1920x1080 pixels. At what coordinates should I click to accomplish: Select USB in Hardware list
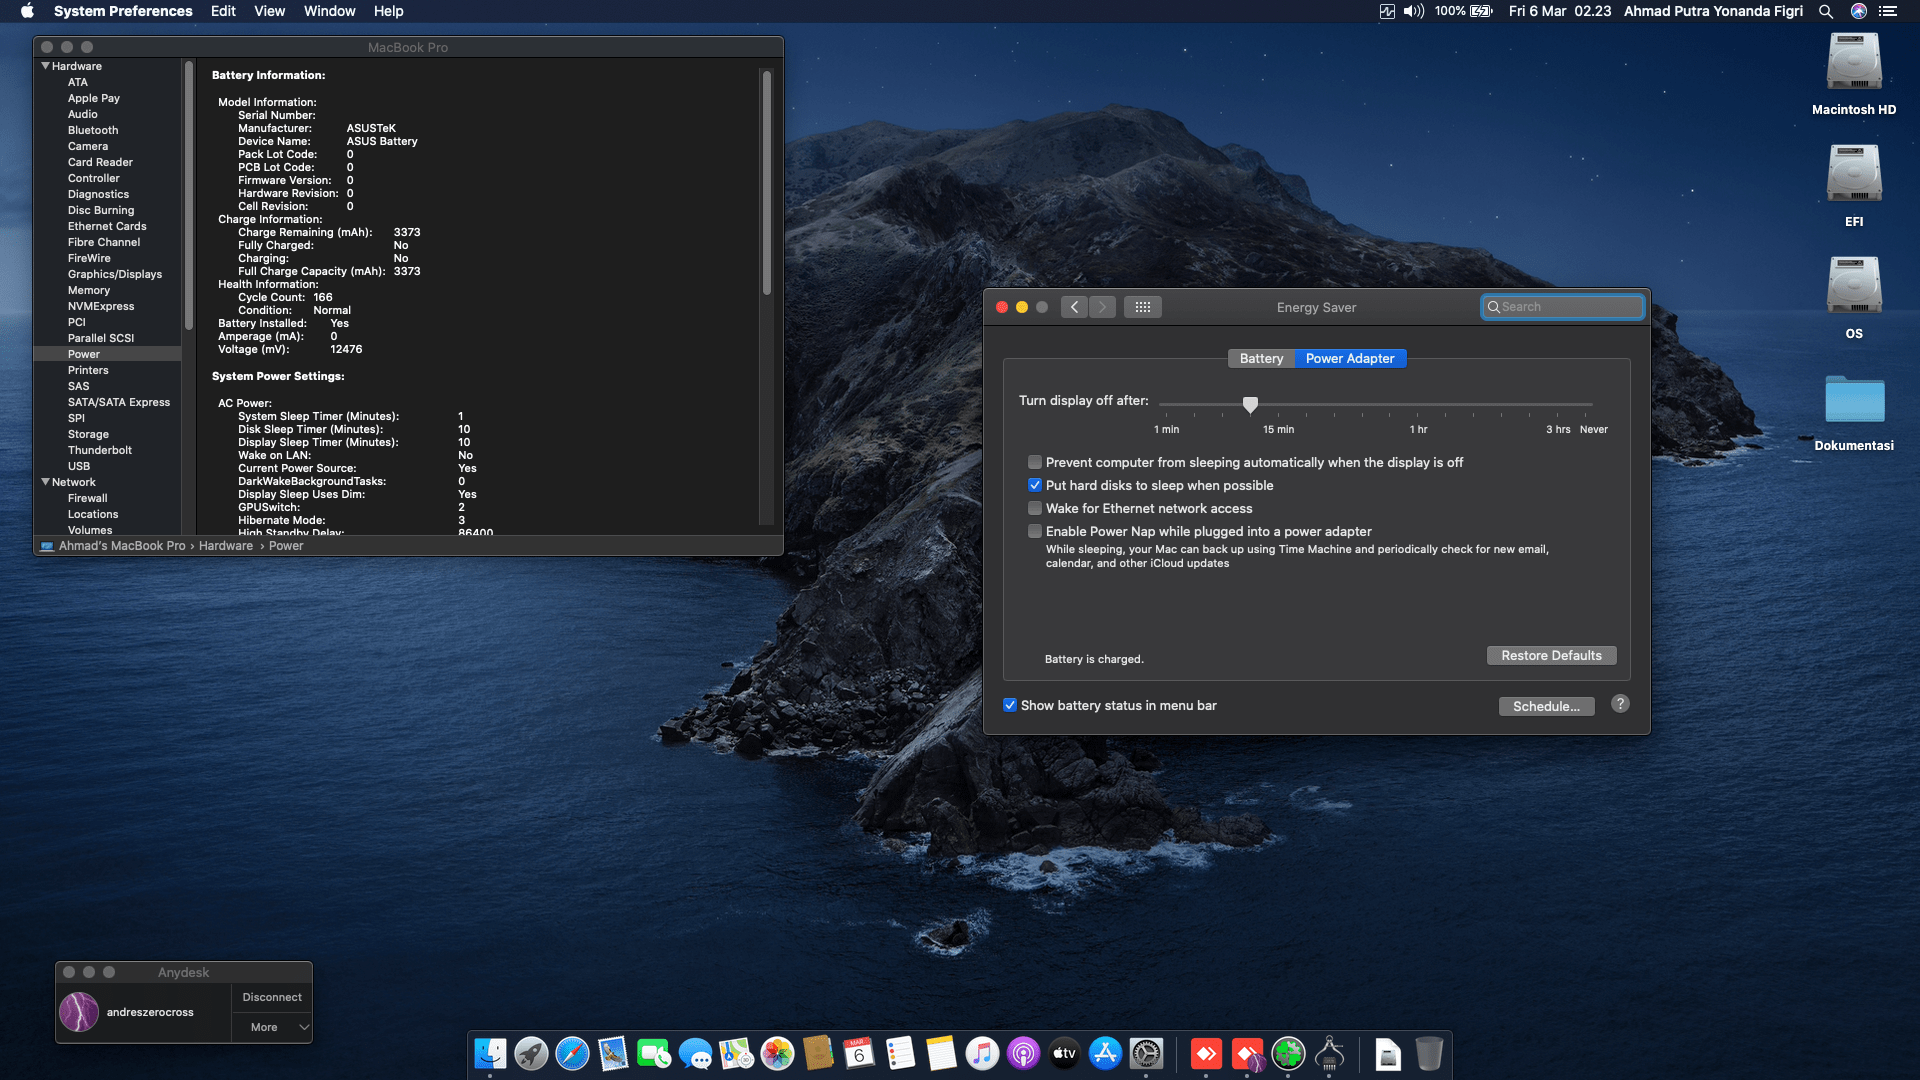[x=79, y=466]
